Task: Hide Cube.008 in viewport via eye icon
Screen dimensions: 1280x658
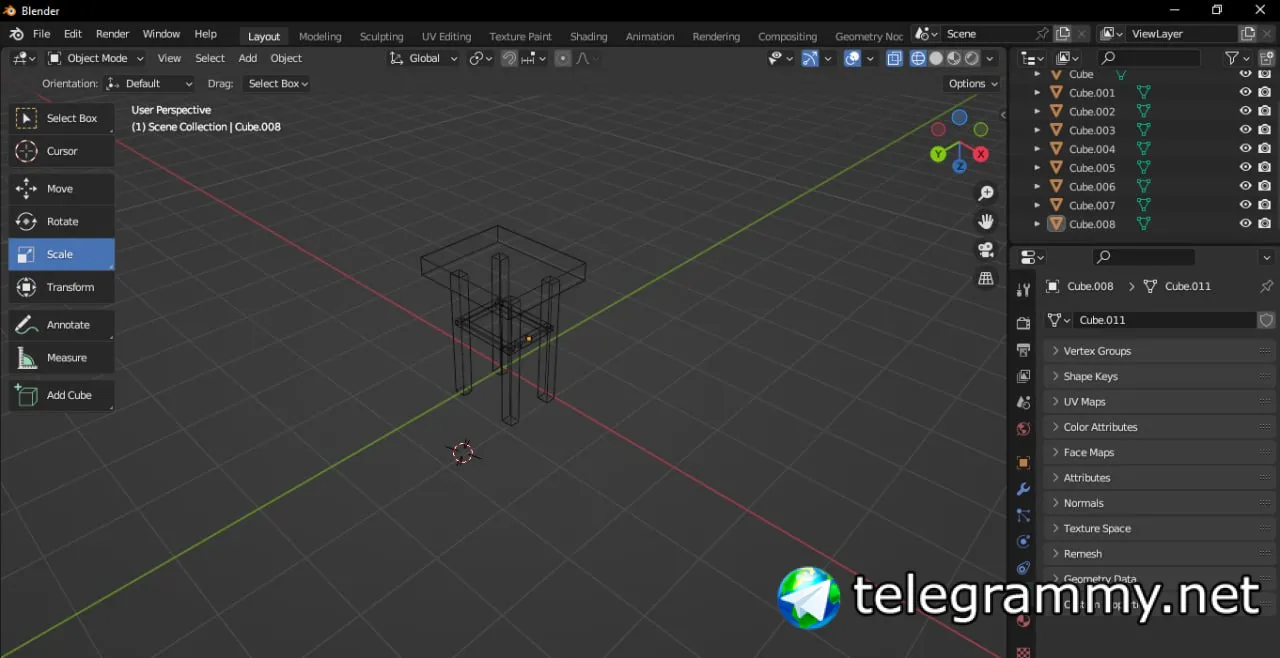Action: pyautogui.click(x=1245, y=224)
